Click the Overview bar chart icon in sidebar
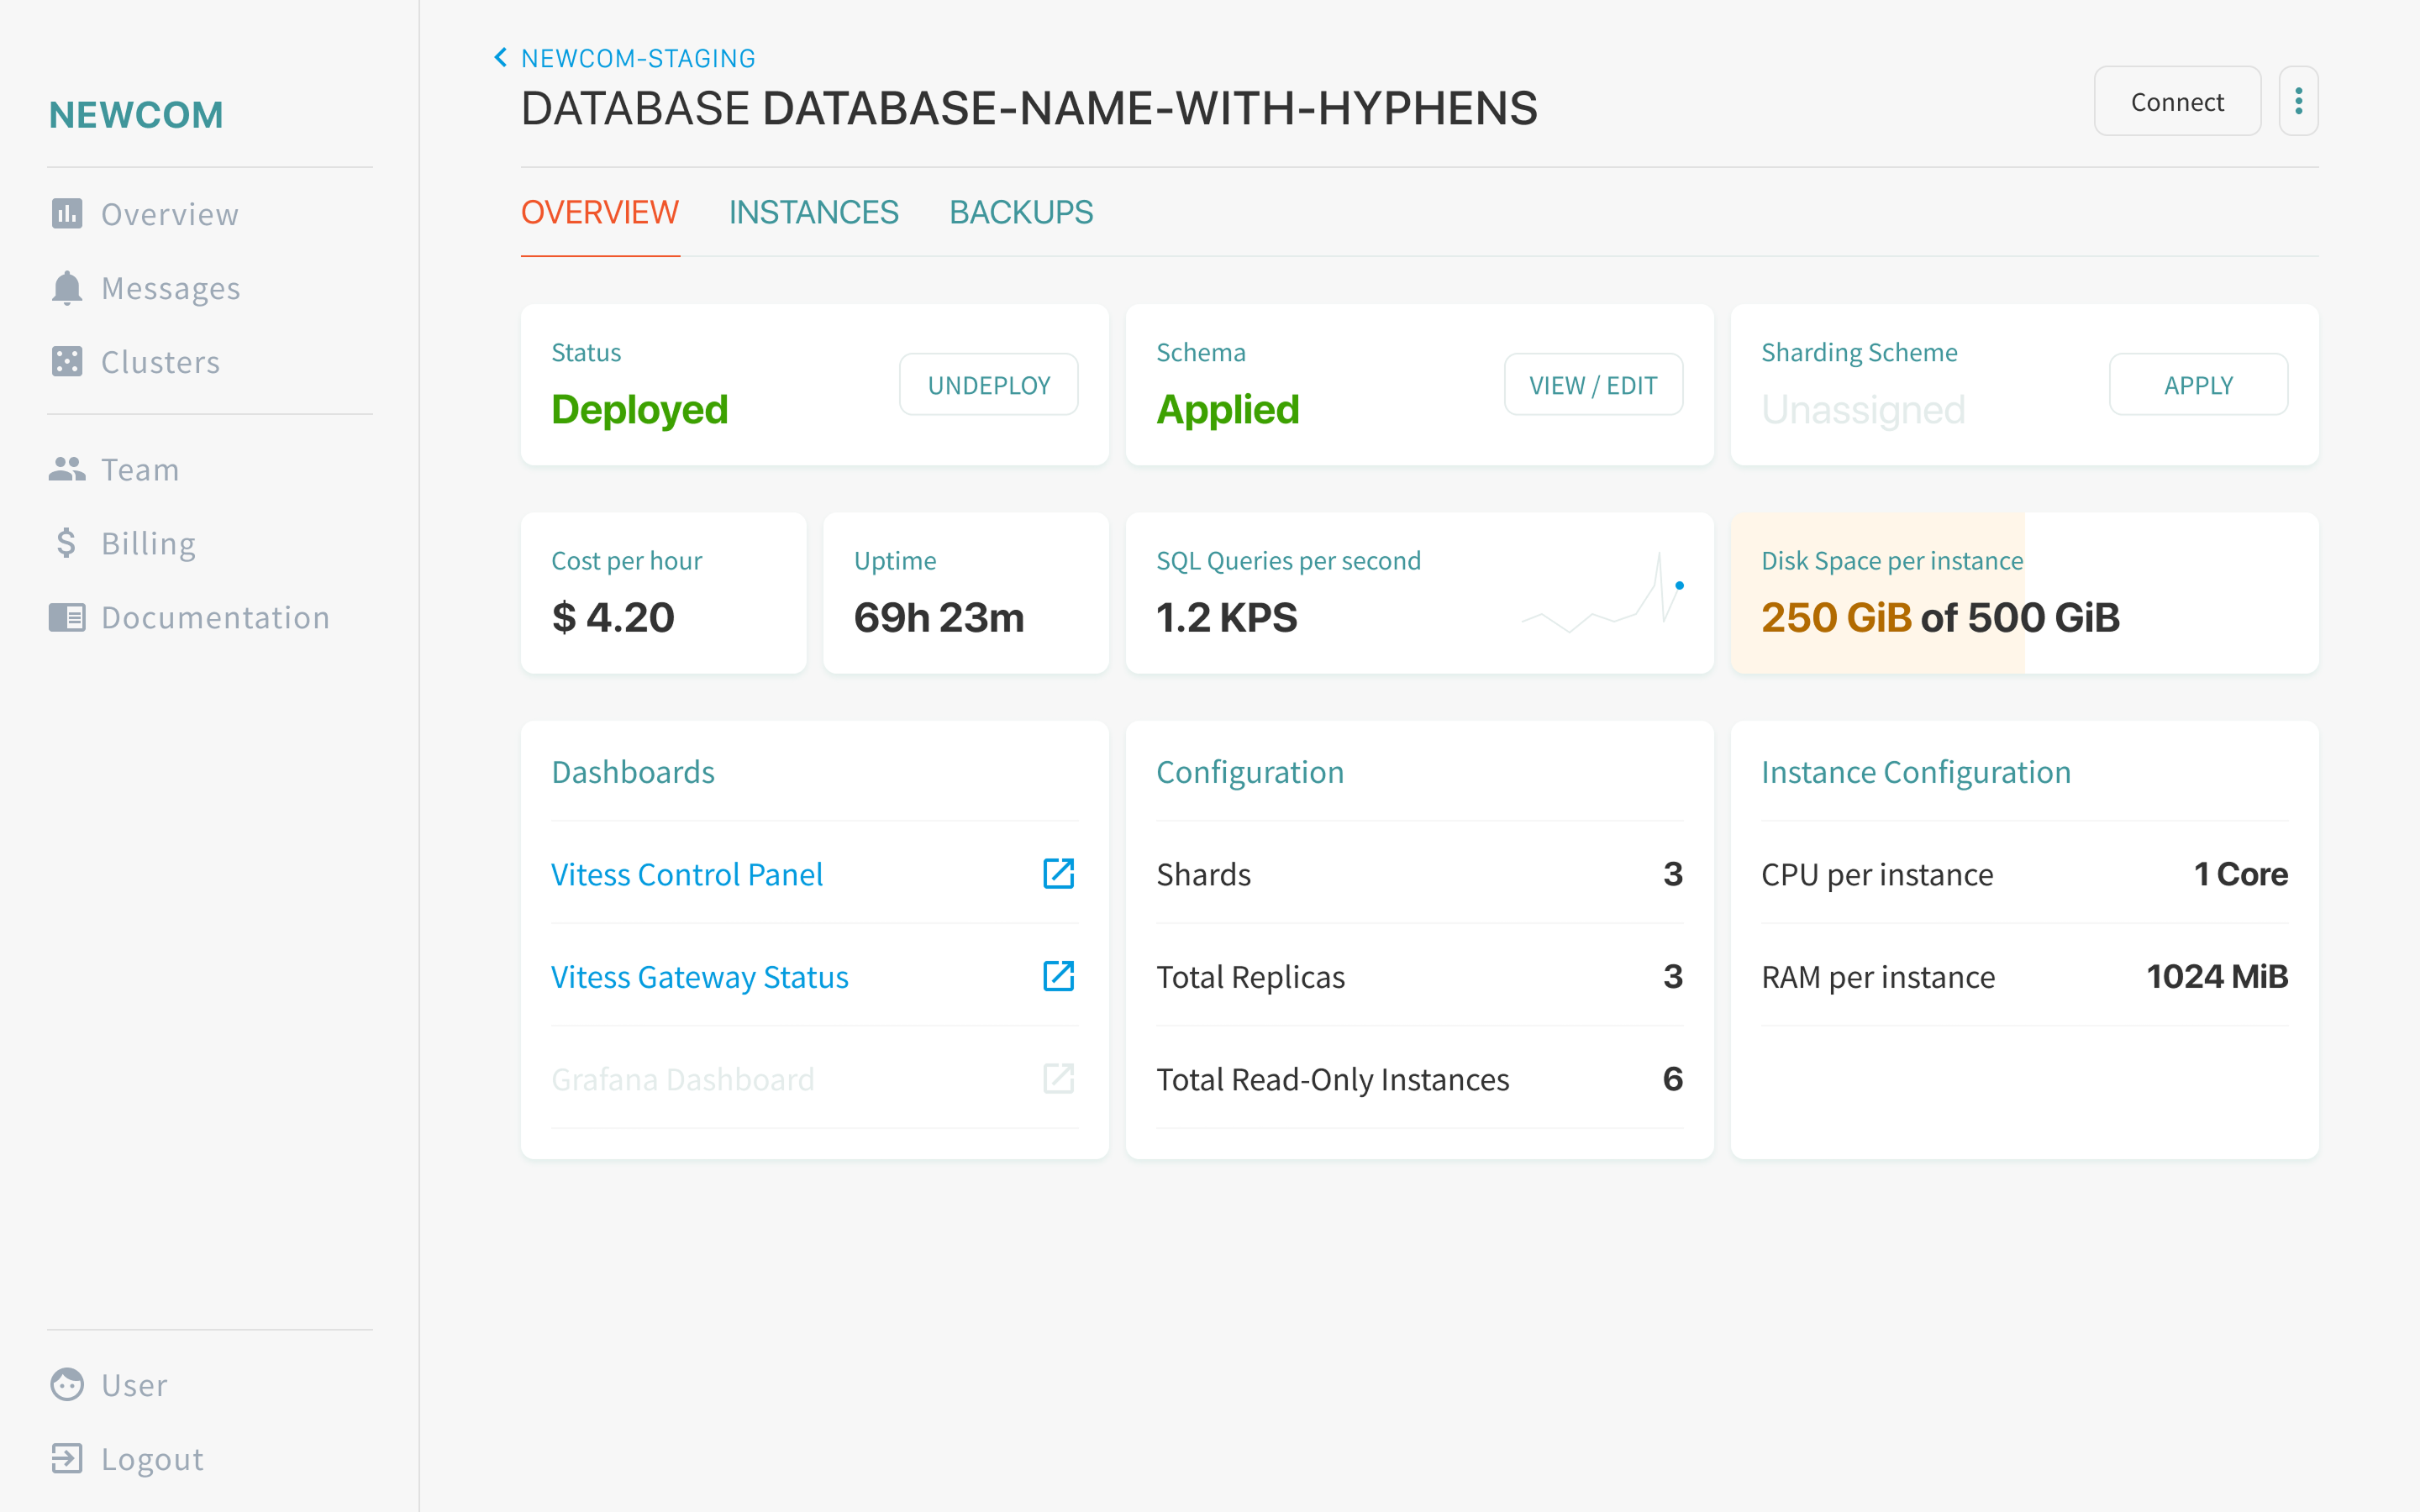Viewport: 2420px width, 1512px height. pyautogui.click(x=67, y=214)
